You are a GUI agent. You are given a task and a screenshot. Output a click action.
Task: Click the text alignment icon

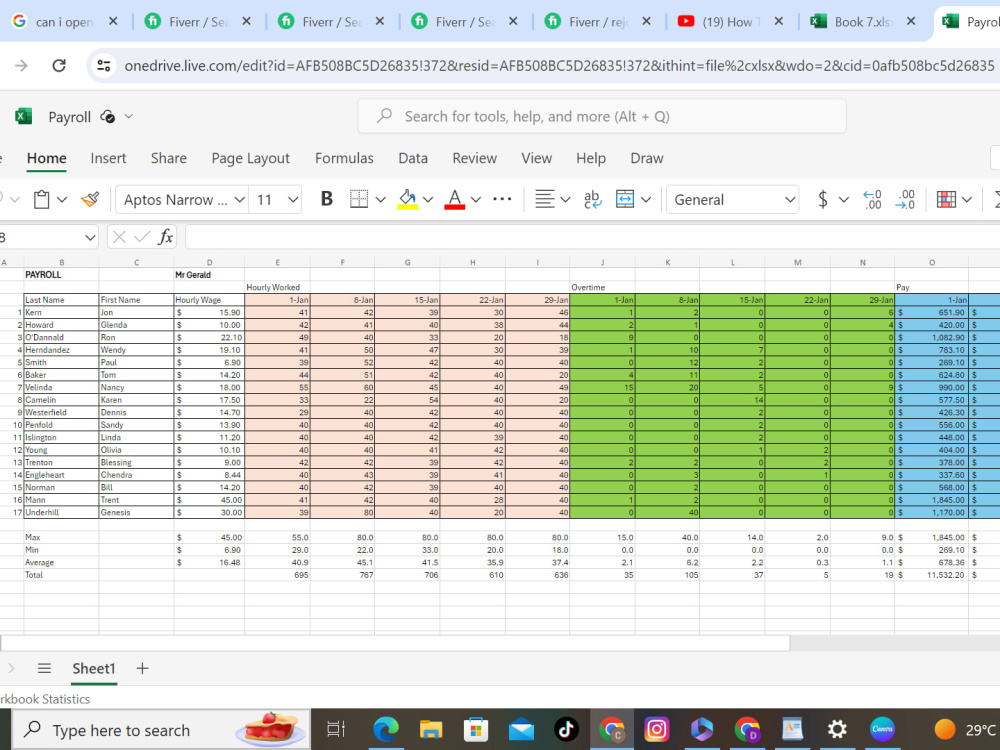point(545,200)
